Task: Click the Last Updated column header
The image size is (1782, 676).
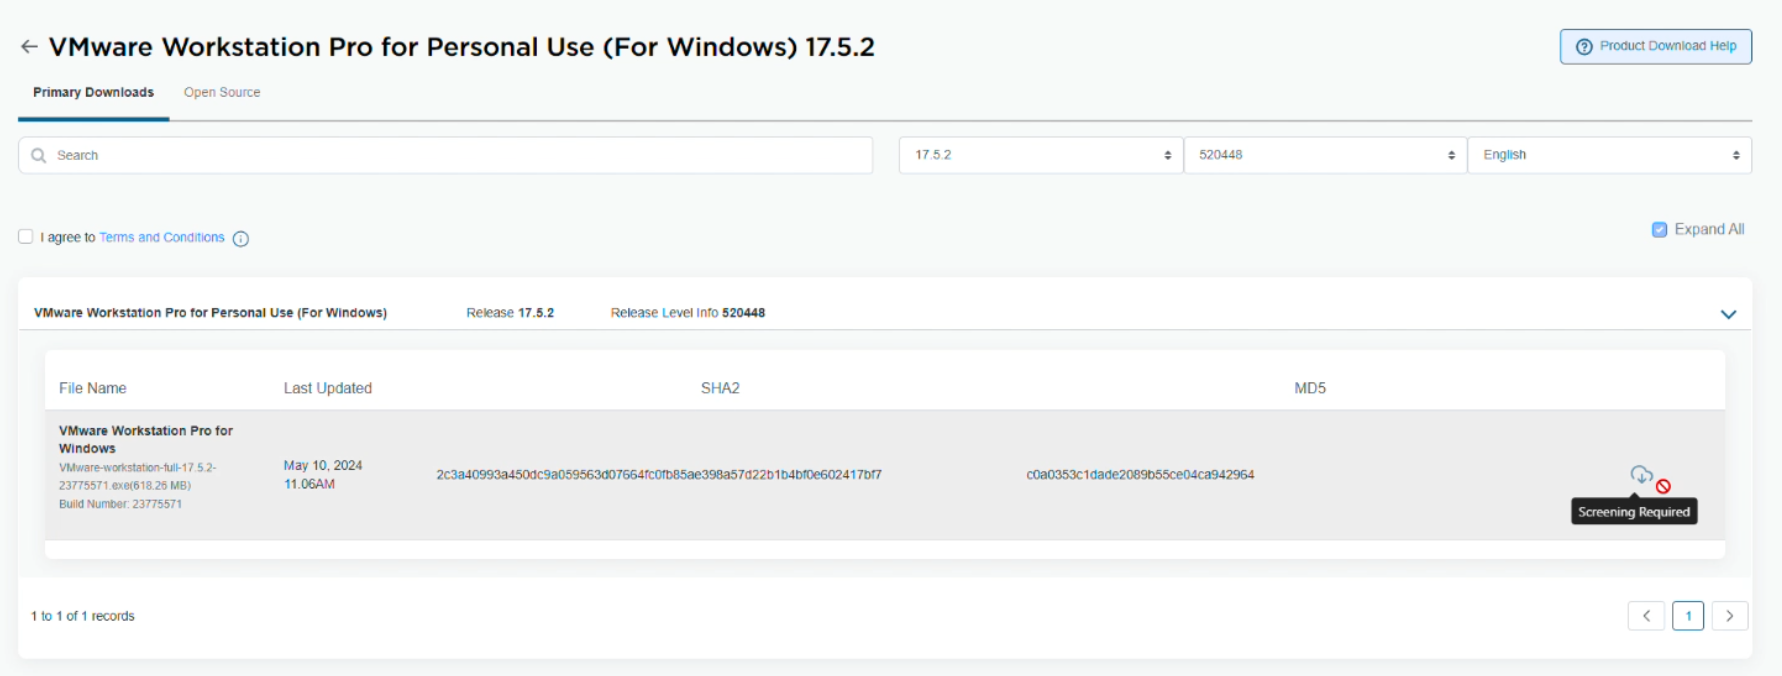Action: [328, 388]
